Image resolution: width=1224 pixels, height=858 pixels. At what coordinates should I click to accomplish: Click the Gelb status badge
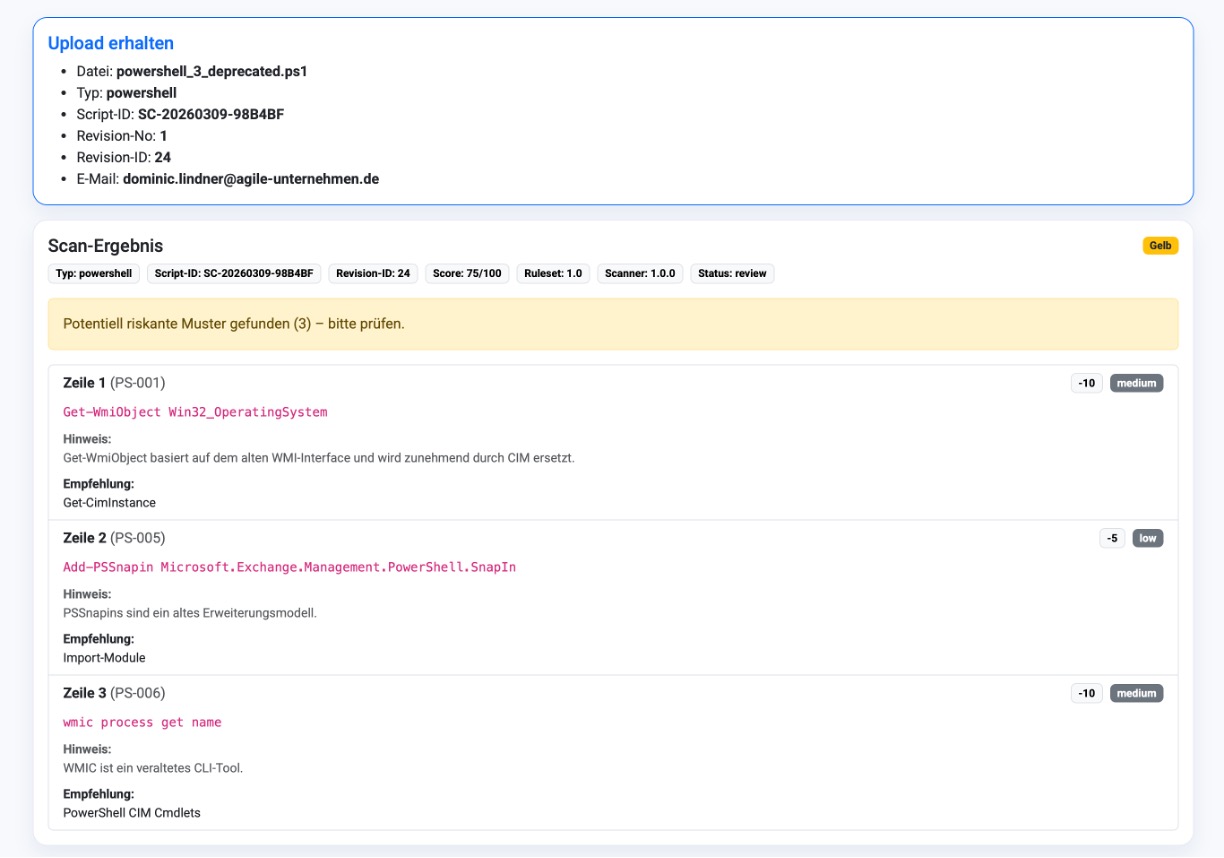1159,243
